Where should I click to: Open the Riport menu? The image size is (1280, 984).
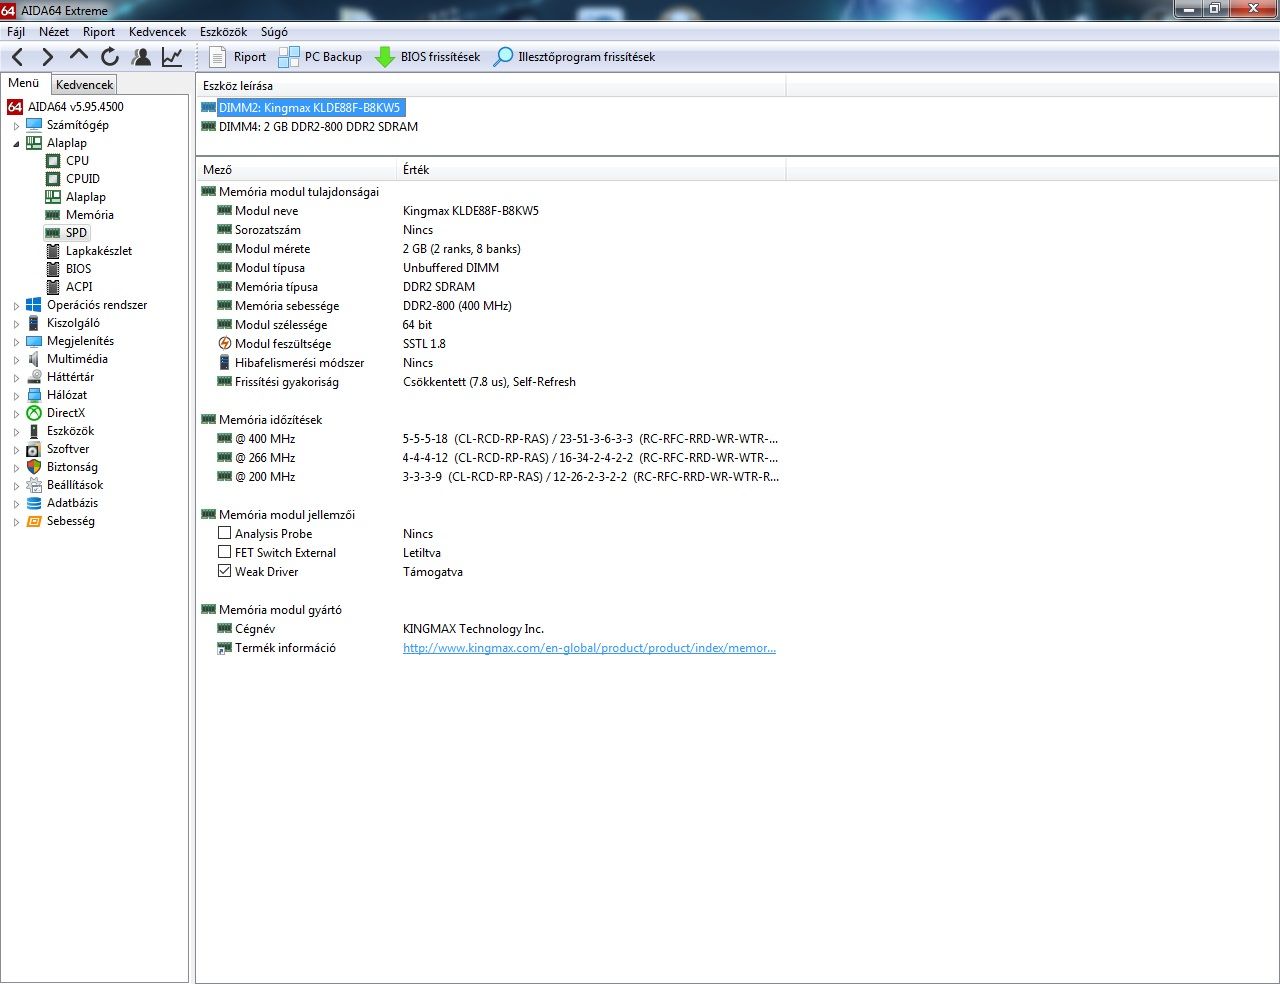click(x=99, y=31)
